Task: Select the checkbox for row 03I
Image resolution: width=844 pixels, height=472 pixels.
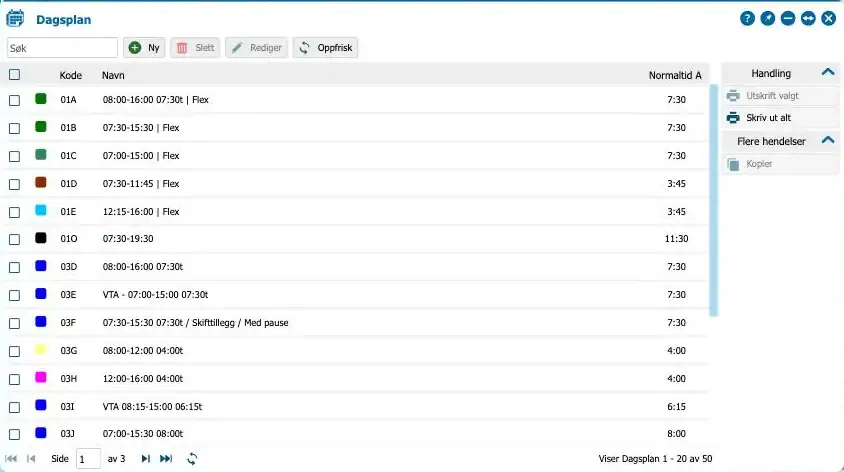Action: tap(15, 407)
